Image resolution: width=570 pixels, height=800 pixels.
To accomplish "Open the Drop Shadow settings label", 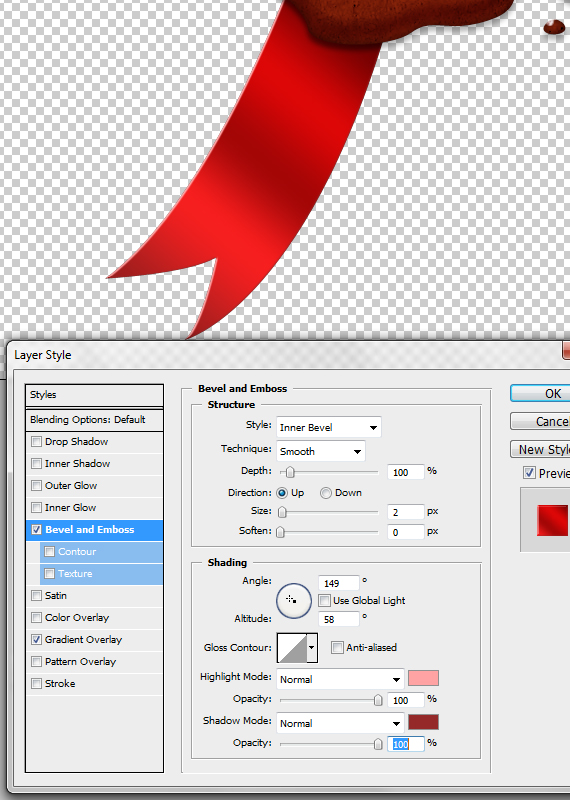I will coord(77,441).
